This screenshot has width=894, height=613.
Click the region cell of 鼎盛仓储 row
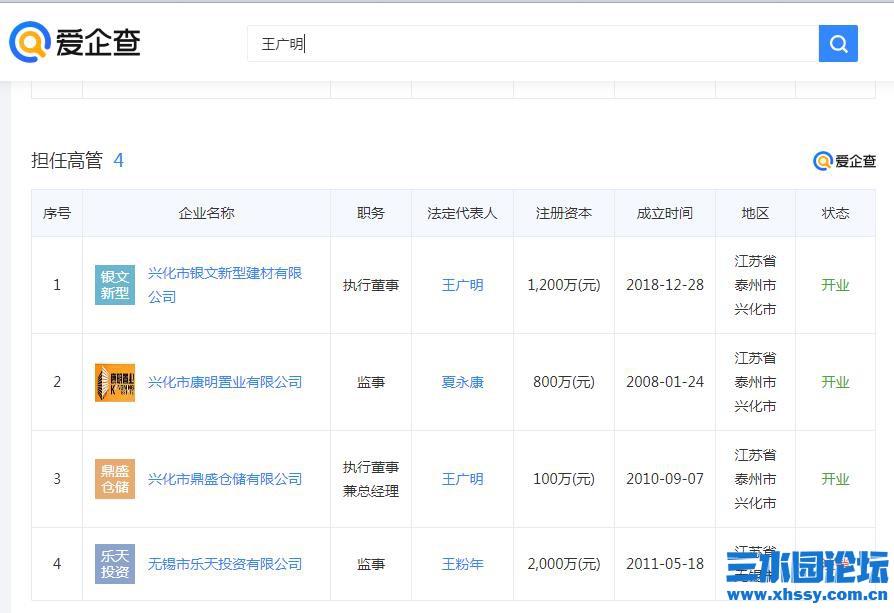pyautogui.click(x=755, y=479)
